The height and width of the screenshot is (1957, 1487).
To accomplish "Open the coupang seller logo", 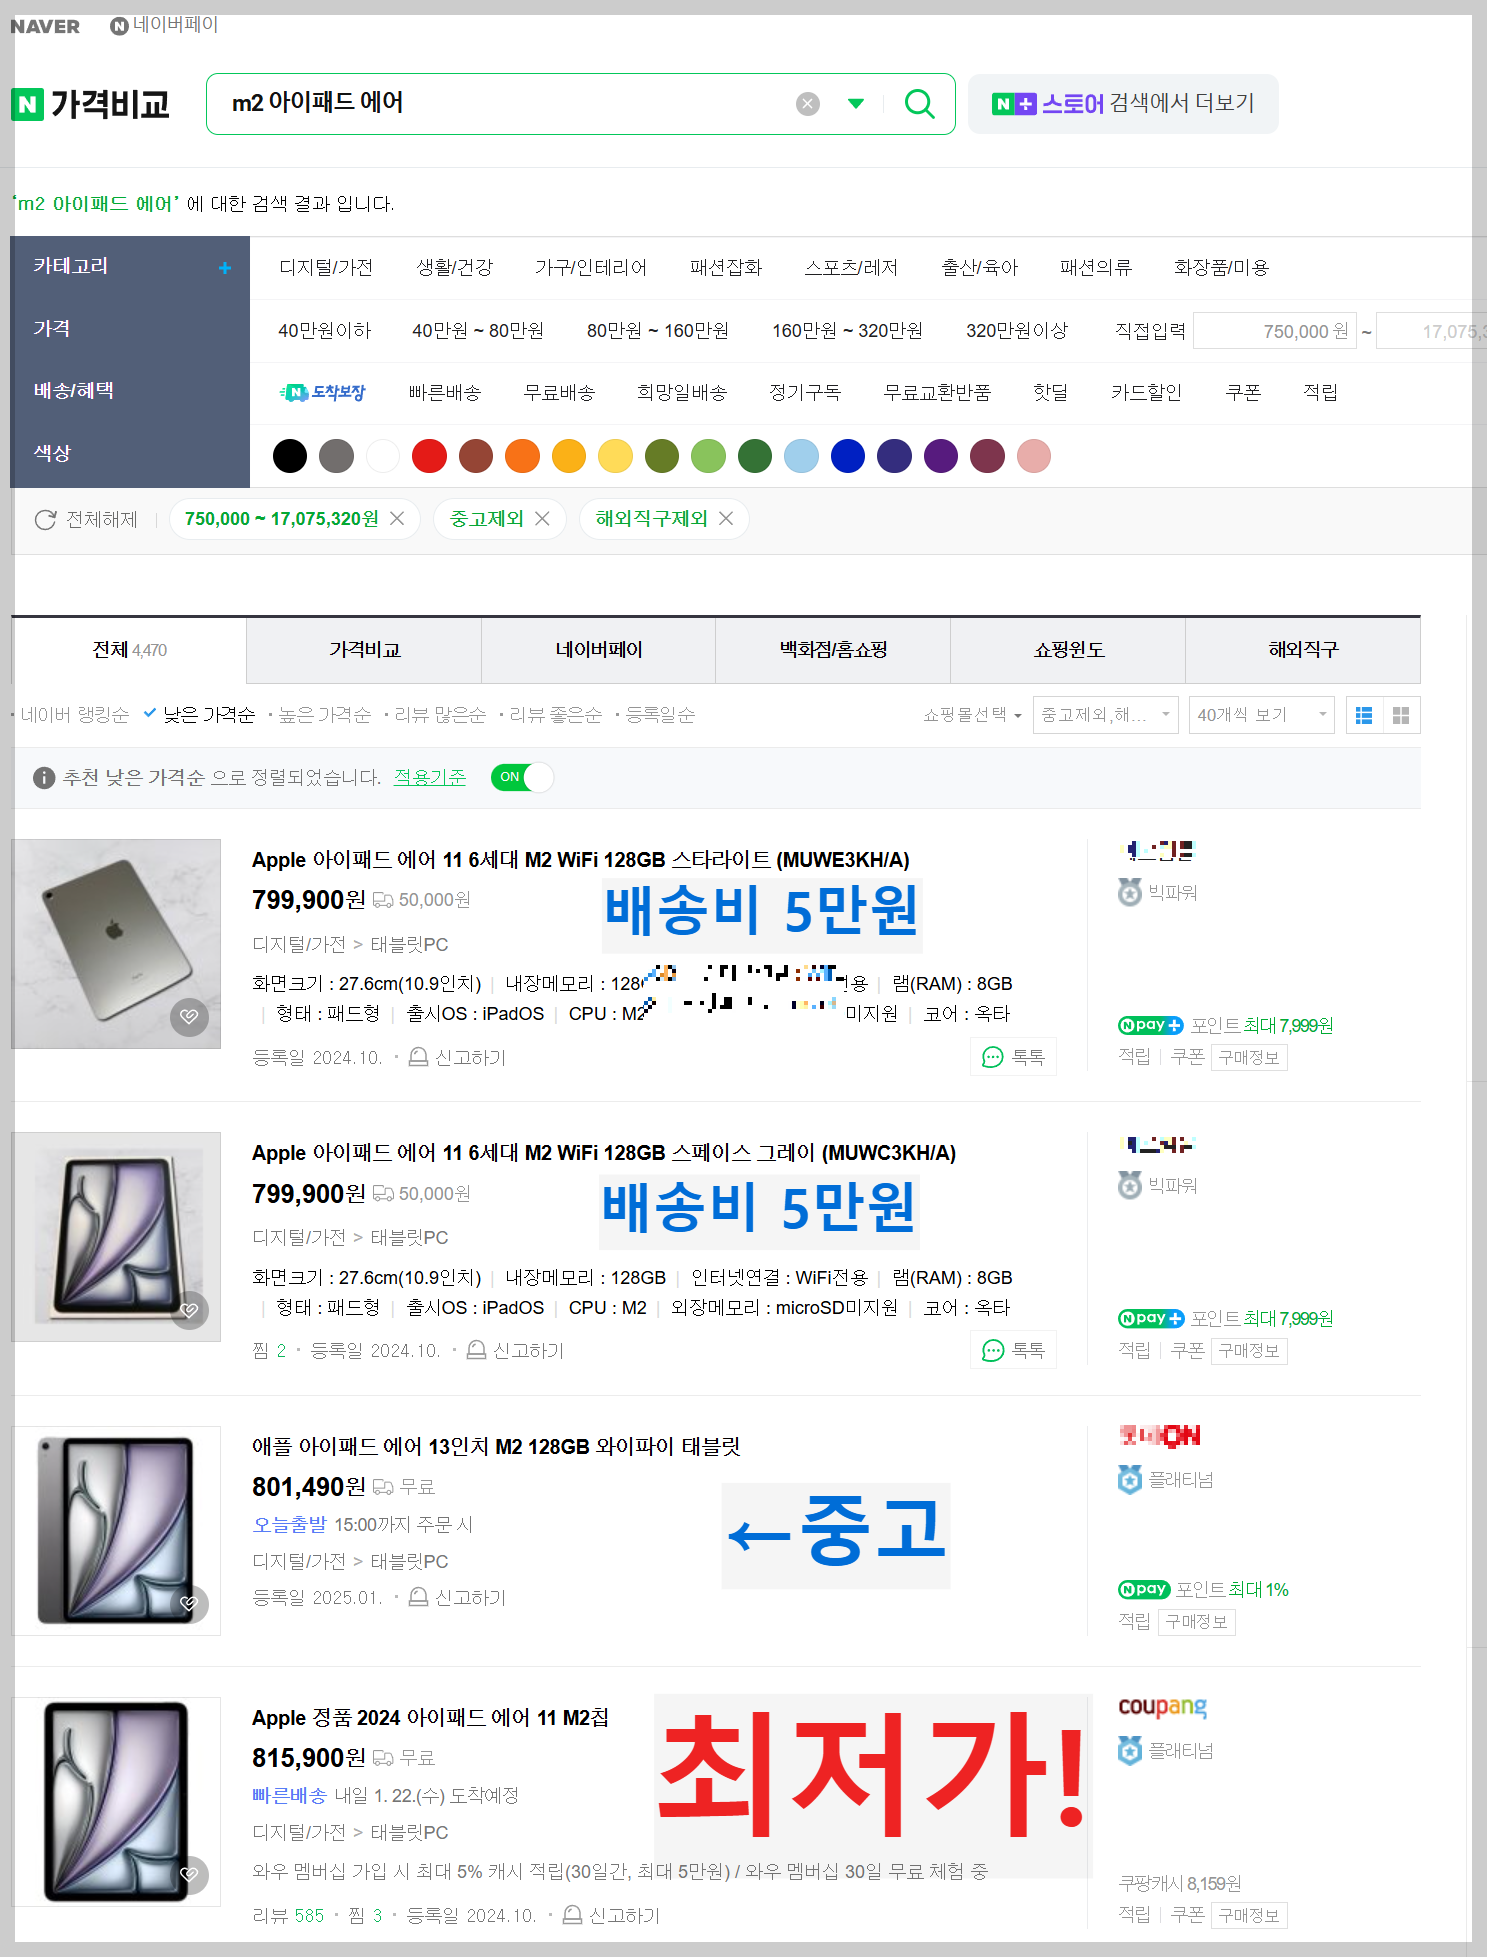I will pos(1163,1707).
